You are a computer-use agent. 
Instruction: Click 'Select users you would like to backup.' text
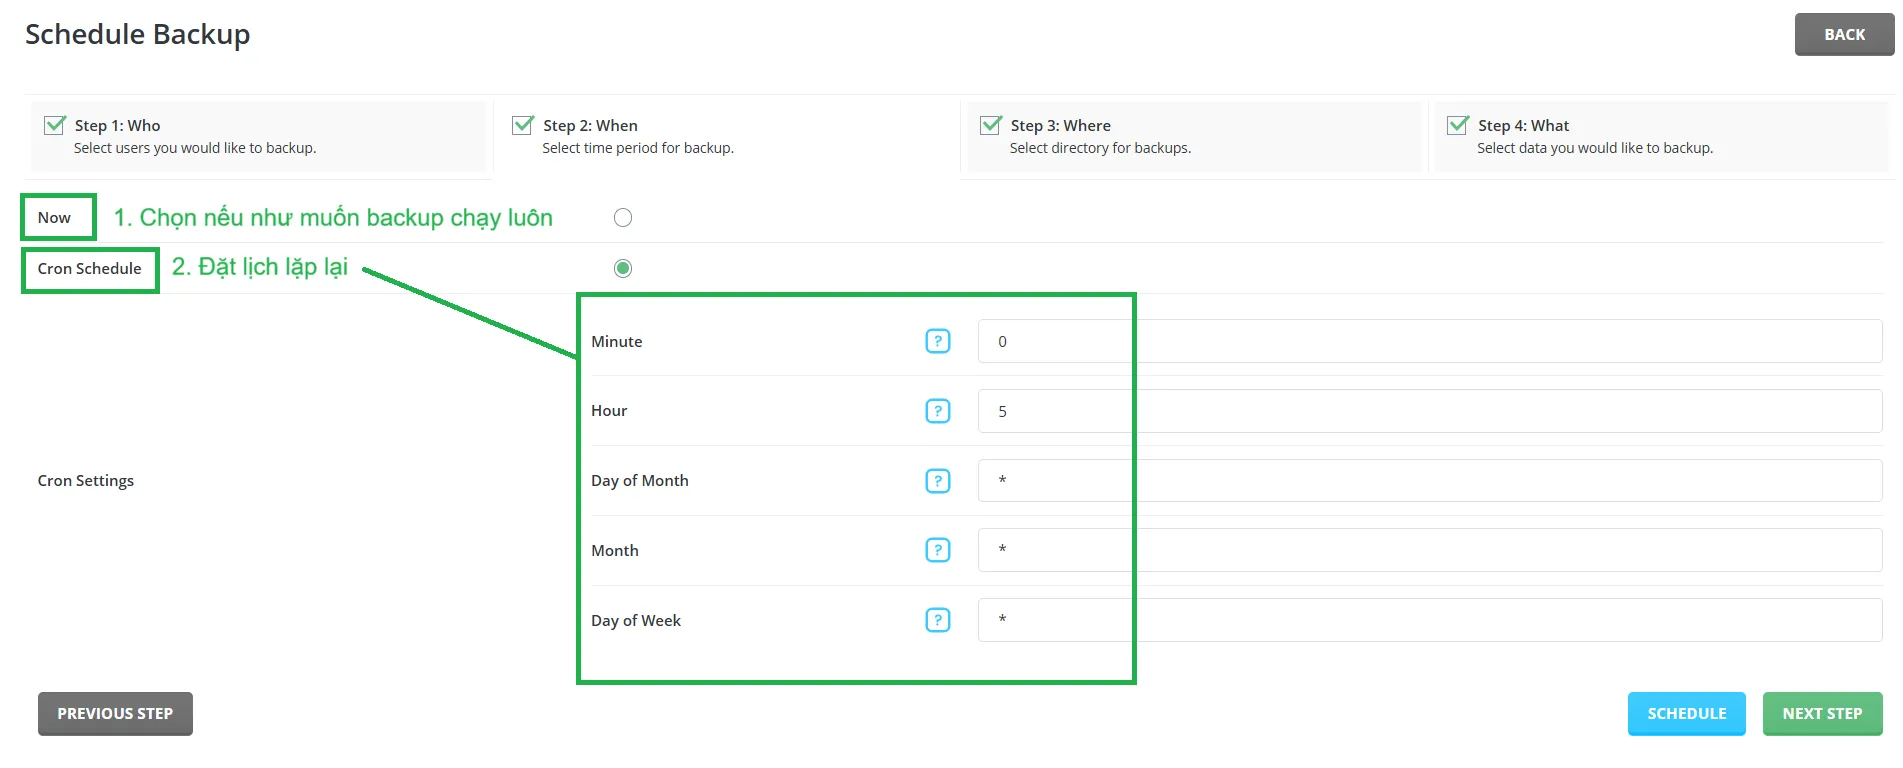point(195,148)
